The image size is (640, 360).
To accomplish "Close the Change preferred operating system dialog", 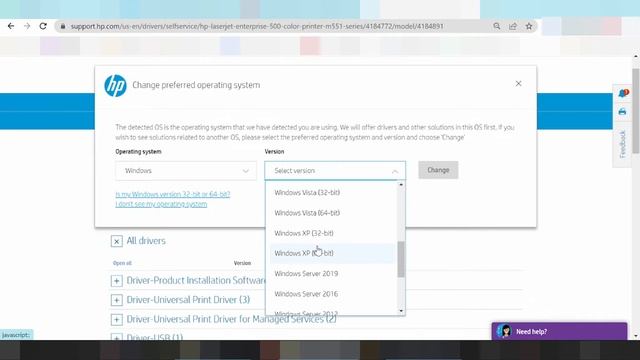I will [x=518, y=84].
